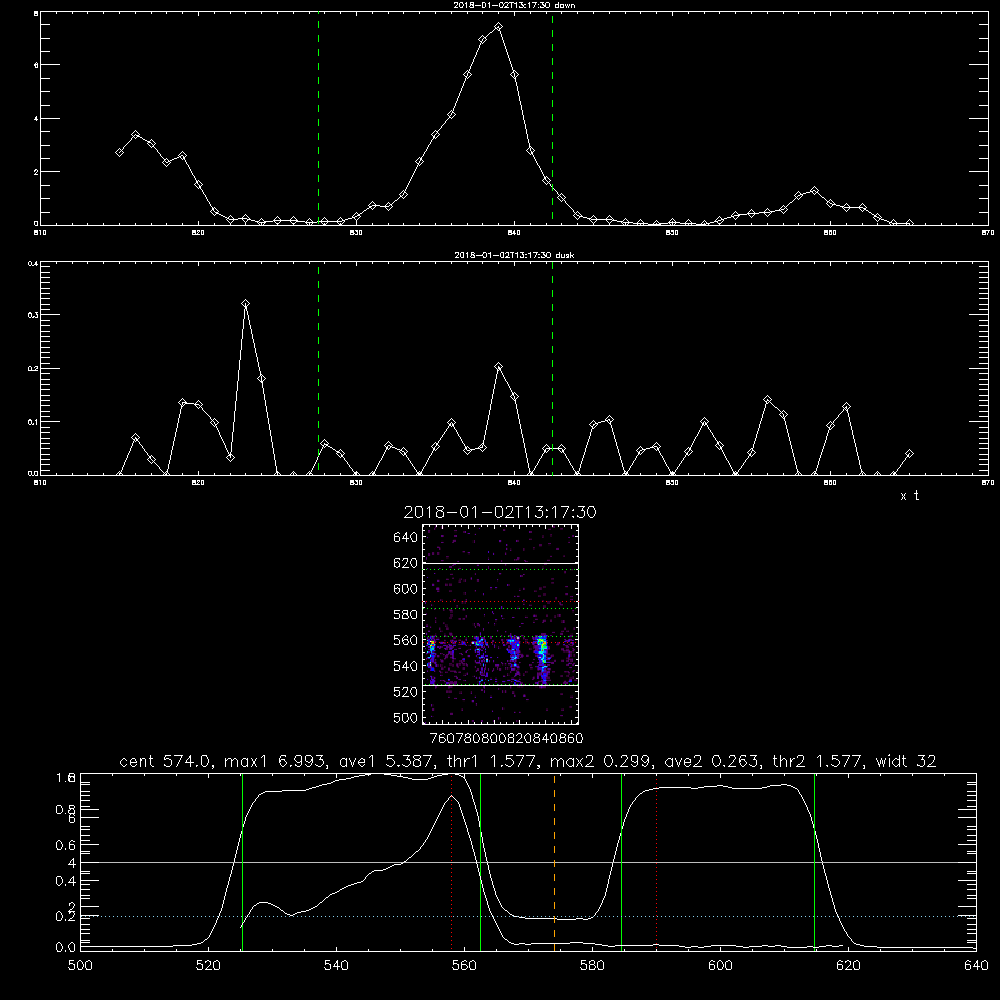1000x1000 pixels.
Task: Click the first diamond point of the dawn curve
Action: tap(119, 152)
